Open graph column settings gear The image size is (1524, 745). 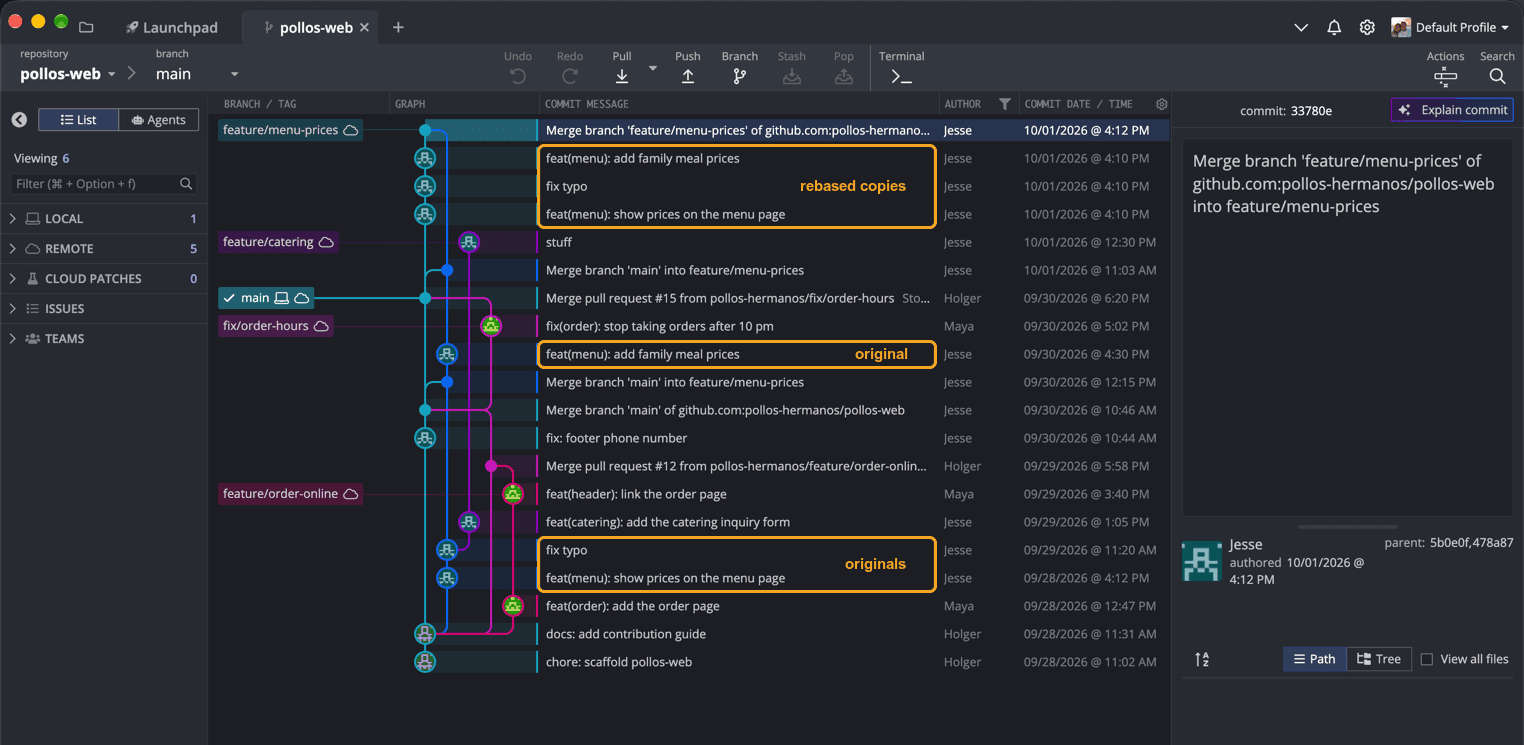coord(1161,104)
